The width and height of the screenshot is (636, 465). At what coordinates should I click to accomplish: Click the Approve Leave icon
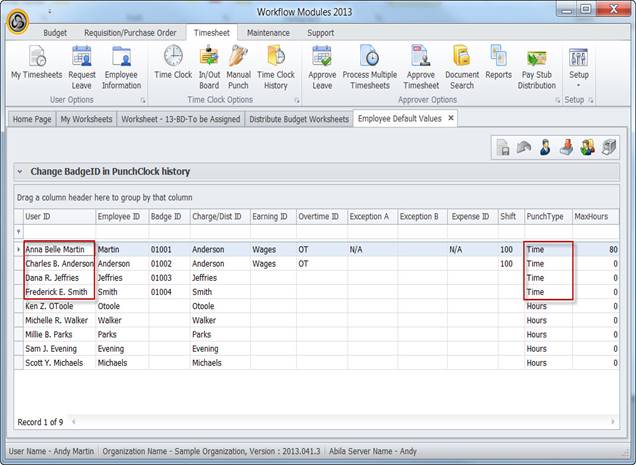[x=321, y=65]
